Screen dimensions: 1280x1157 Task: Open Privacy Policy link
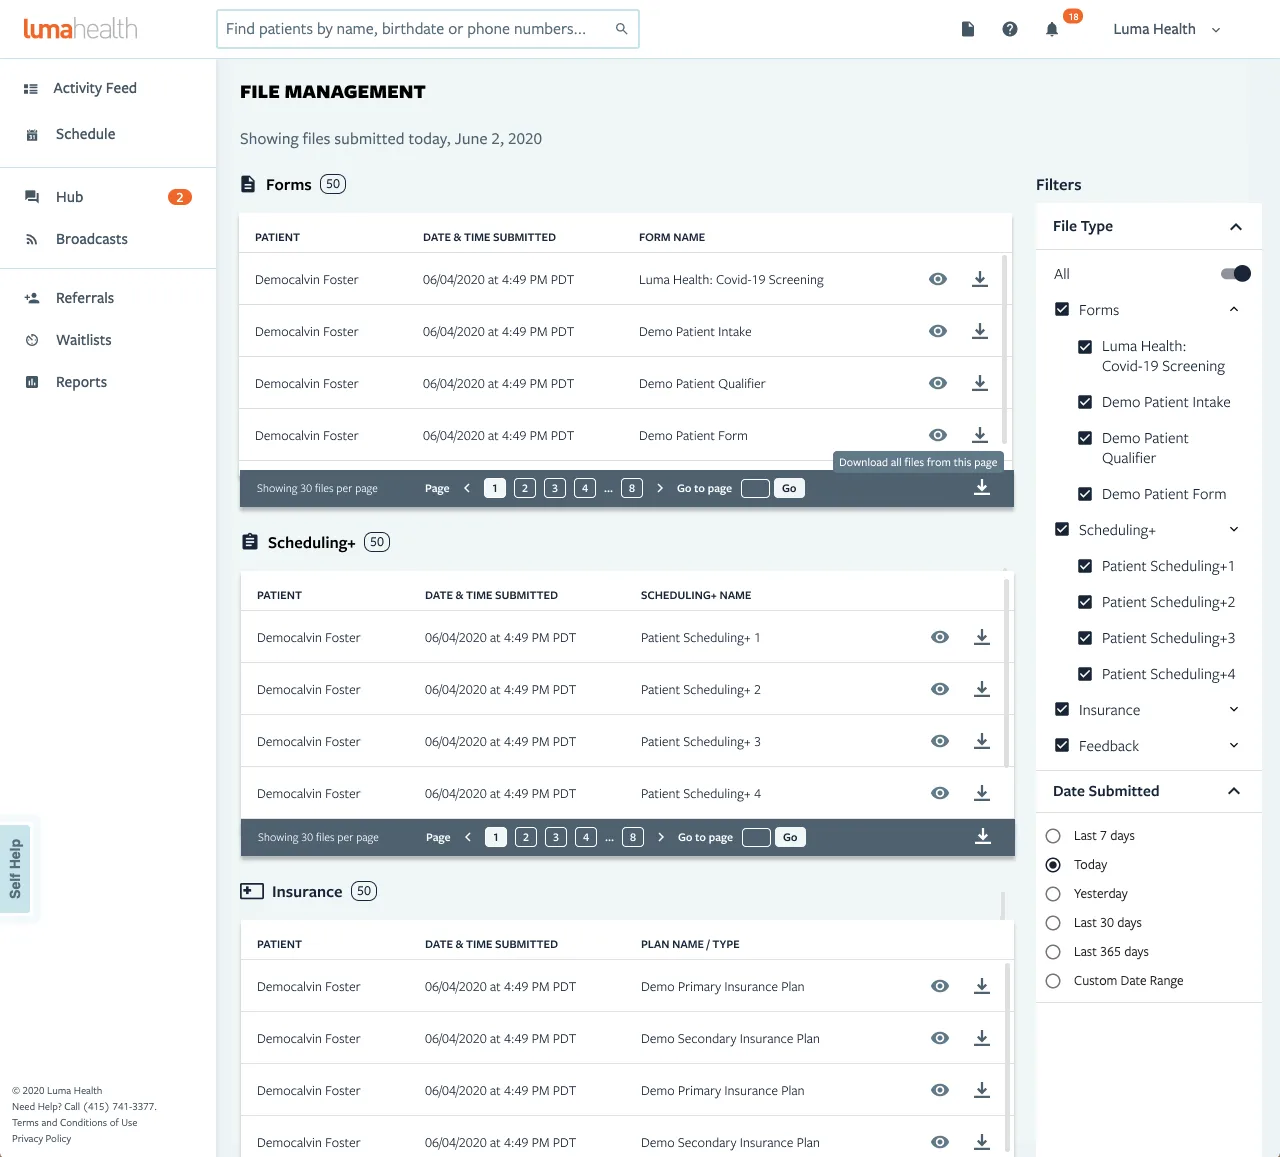pos(41,1139)
